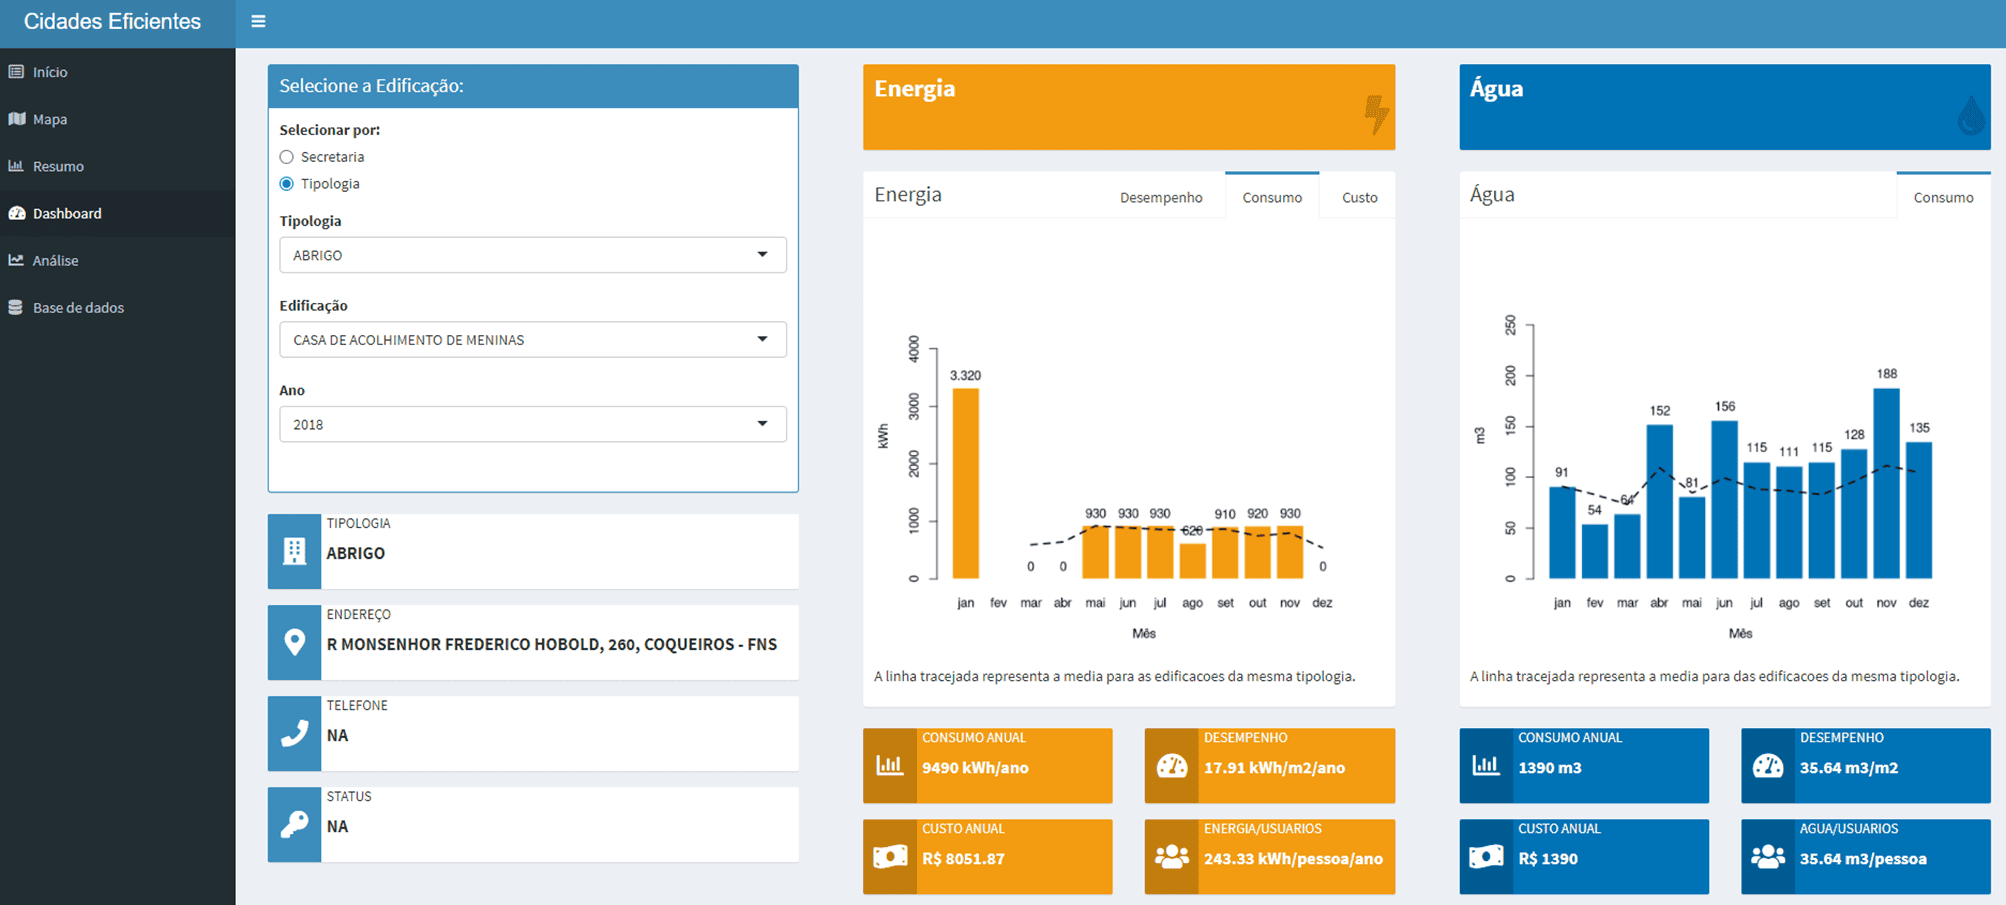The image size is (2006, 905).
Task: Click the lightning bolt icon in Energia banner
Action: [x=1377, y=114]
